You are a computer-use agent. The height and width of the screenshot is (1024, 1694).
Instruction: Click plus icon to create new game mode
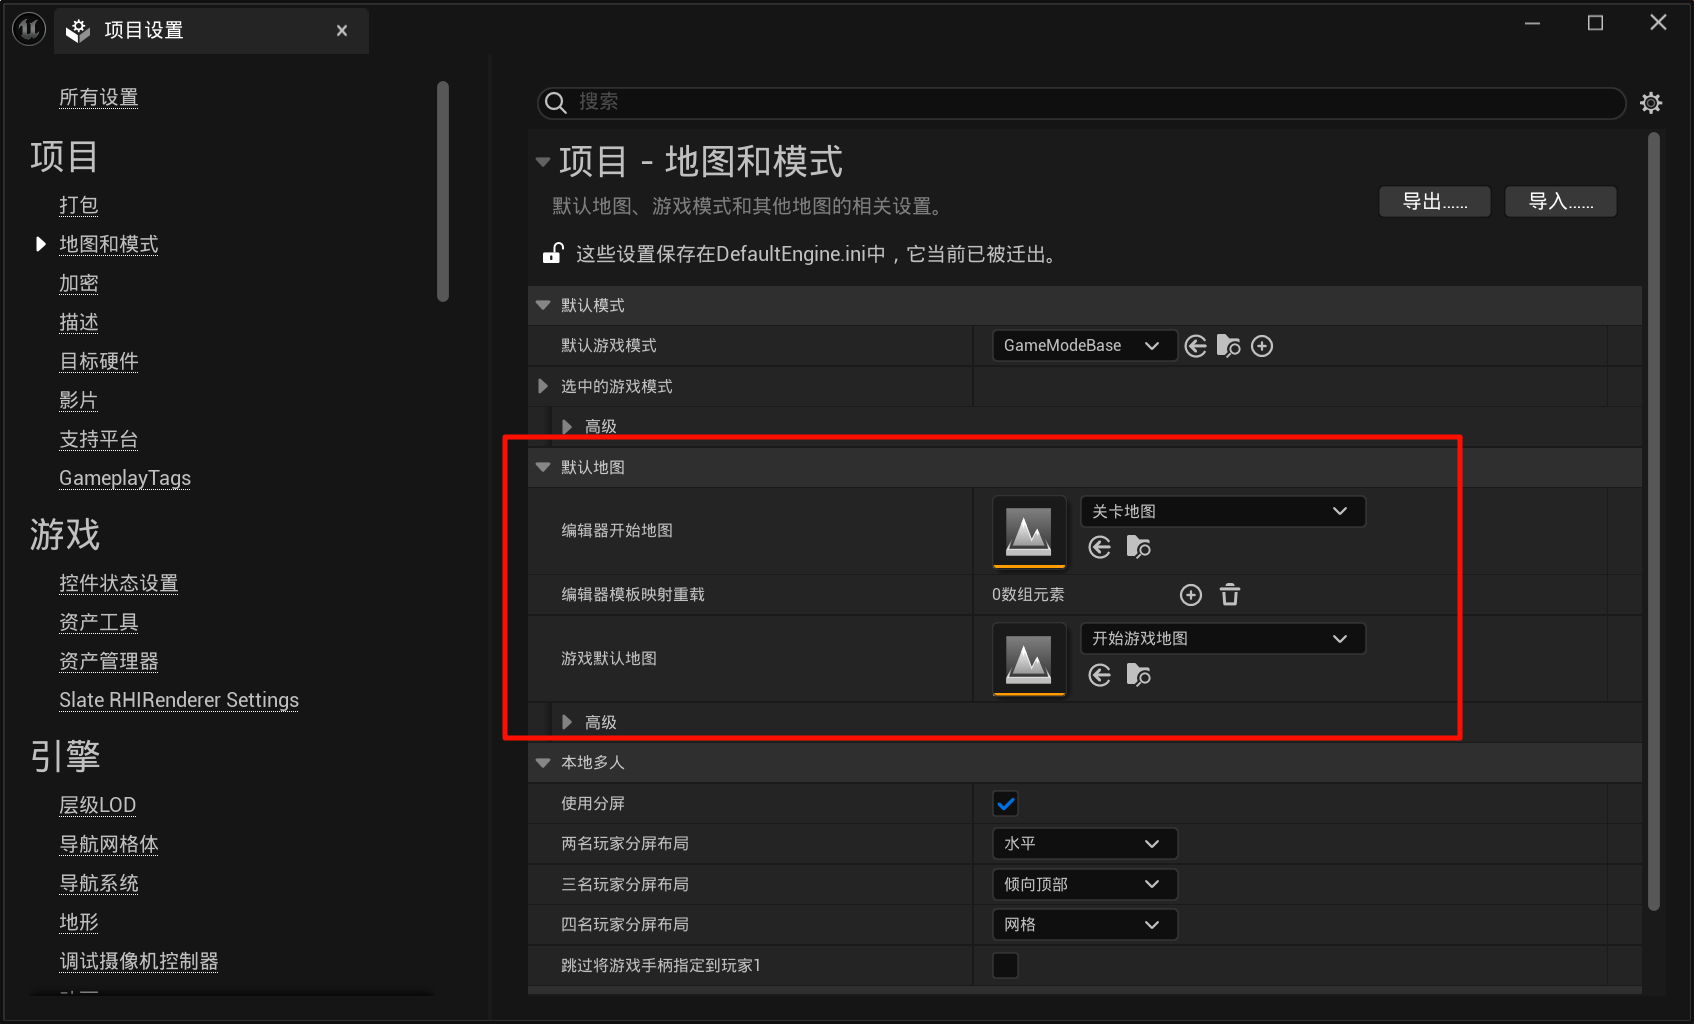coord(1262,346)
